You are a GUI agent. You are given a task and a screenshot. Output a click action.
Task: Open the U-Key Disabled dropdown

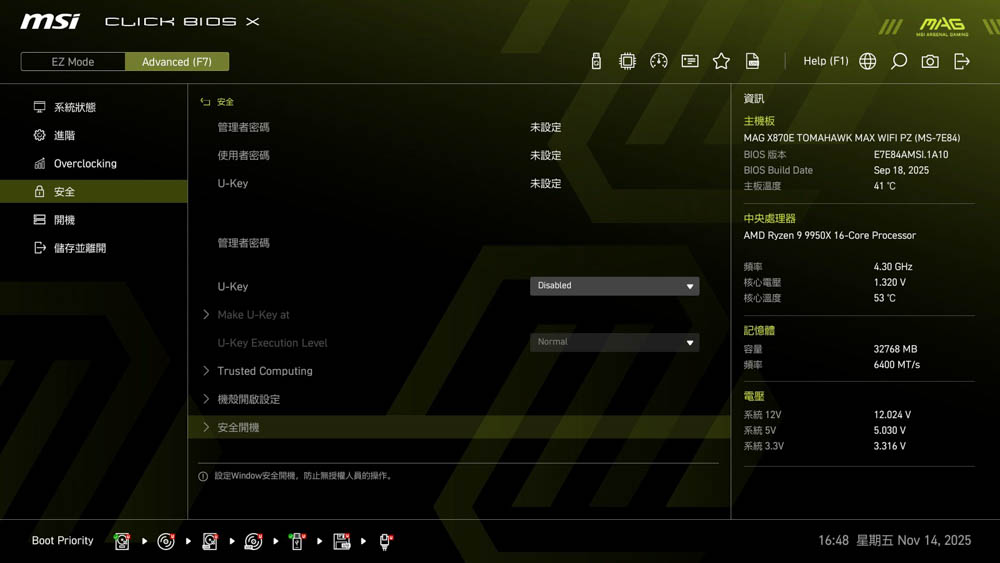click(614, 286)
